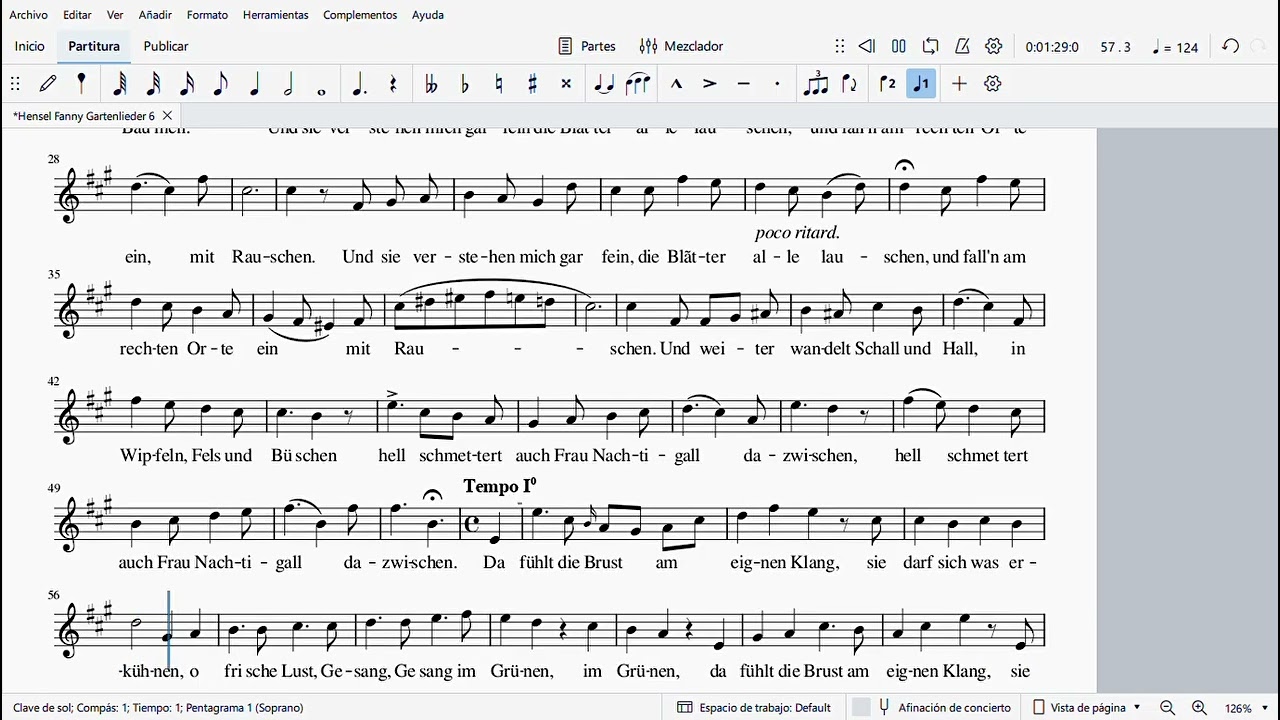The height and width of the screenshot is (720, 1280).
Task: Apply double flat accidental
Action: point(431,84)
